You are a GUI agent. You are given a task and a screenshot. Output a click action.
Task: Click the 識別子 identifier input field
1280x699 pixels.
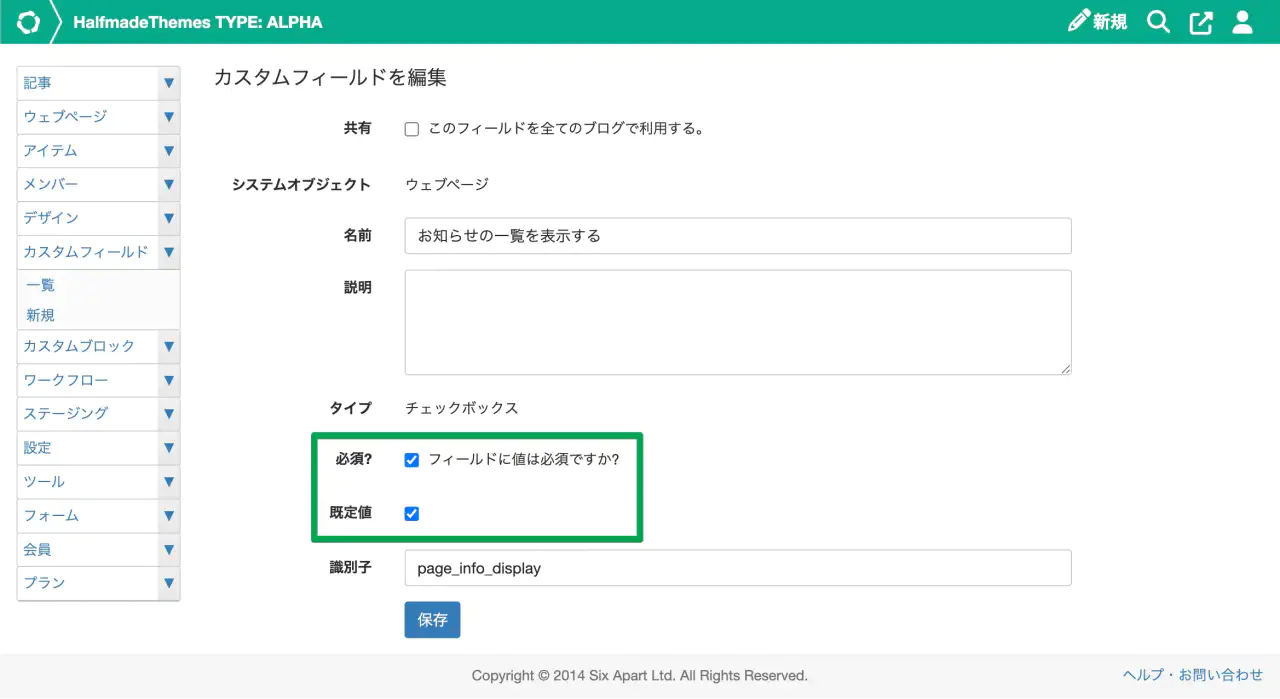point(737,568)
